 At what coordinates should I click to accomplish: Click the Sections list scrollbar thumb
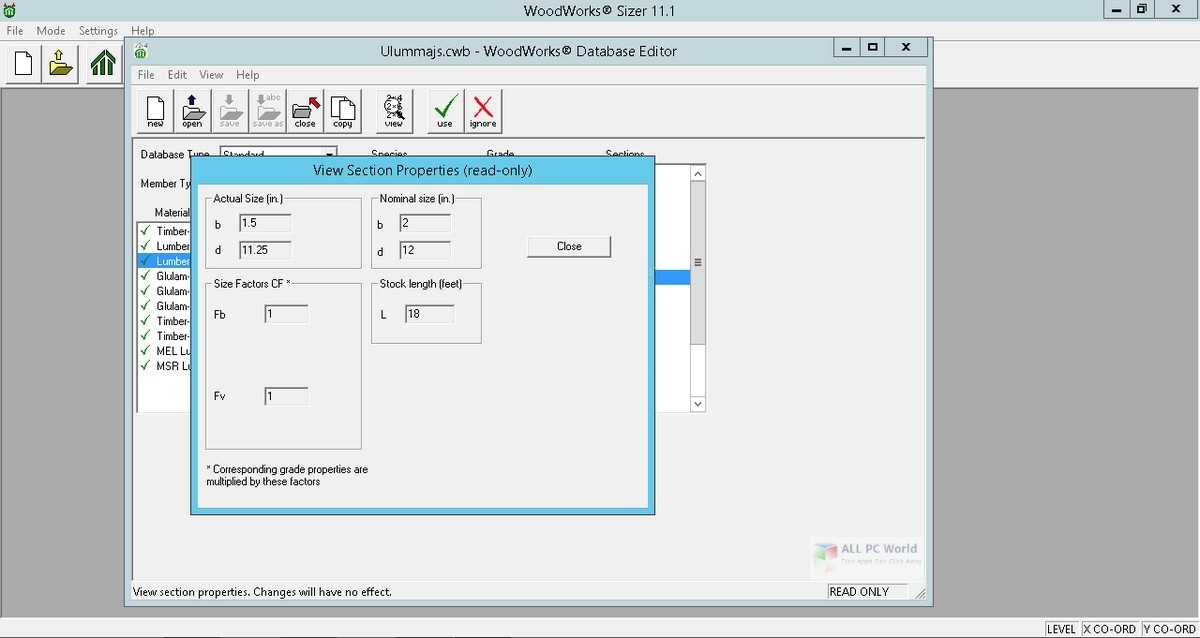pos(698,263)
